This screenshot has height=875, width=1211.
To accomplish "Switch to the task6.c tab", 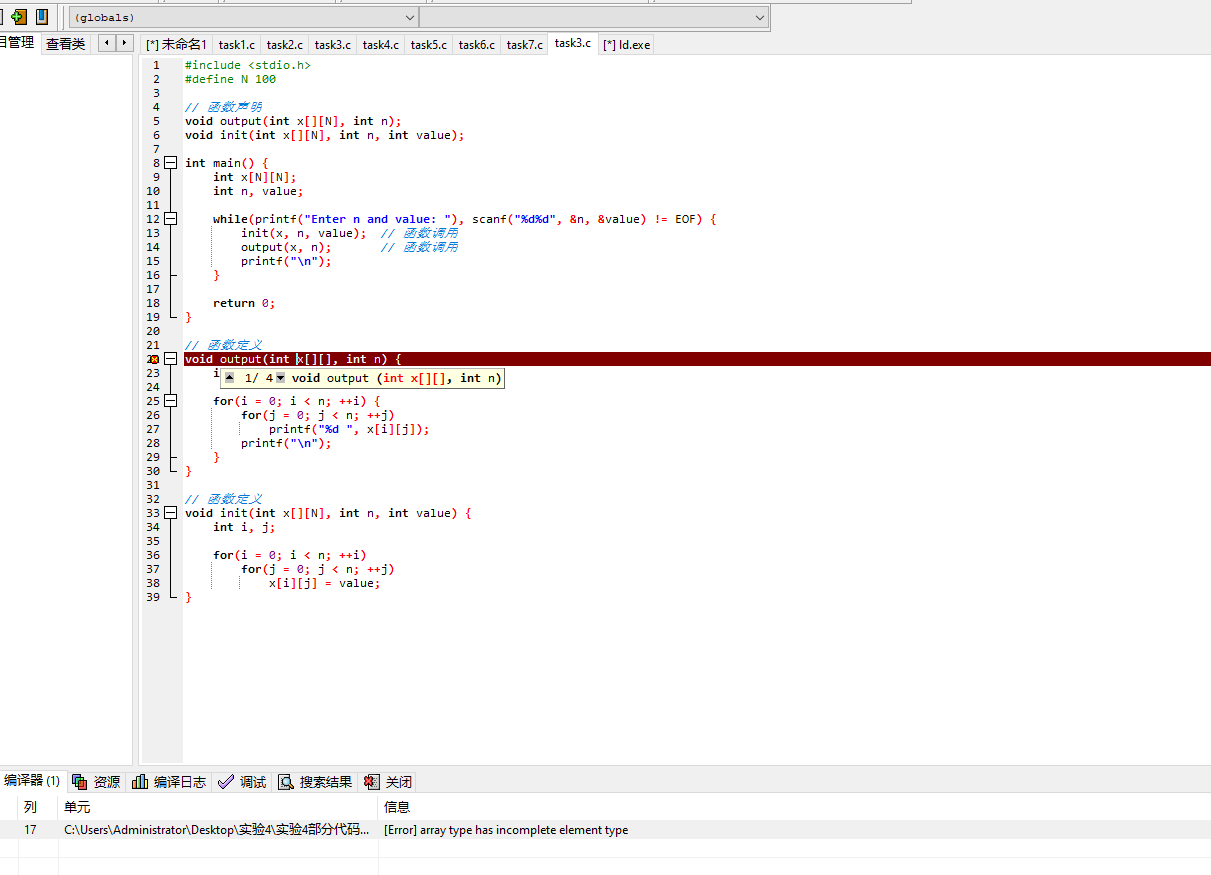I will click(x=477, y=44).
